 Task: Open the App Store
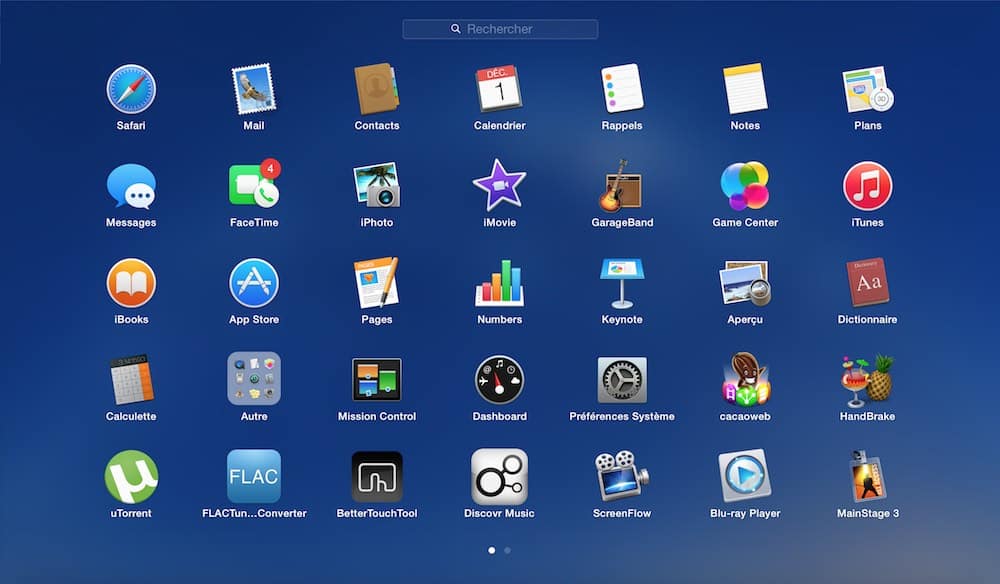click(x=254, y=283)
